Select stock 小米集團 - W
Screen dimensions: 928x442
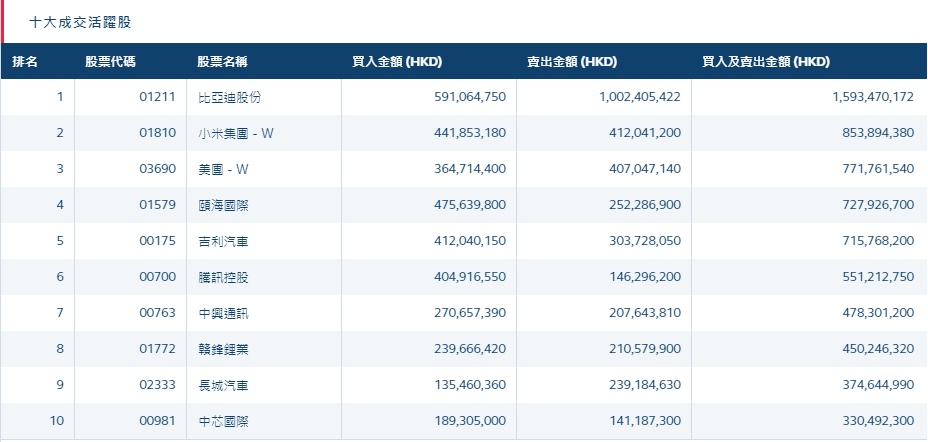pos(236,133)
